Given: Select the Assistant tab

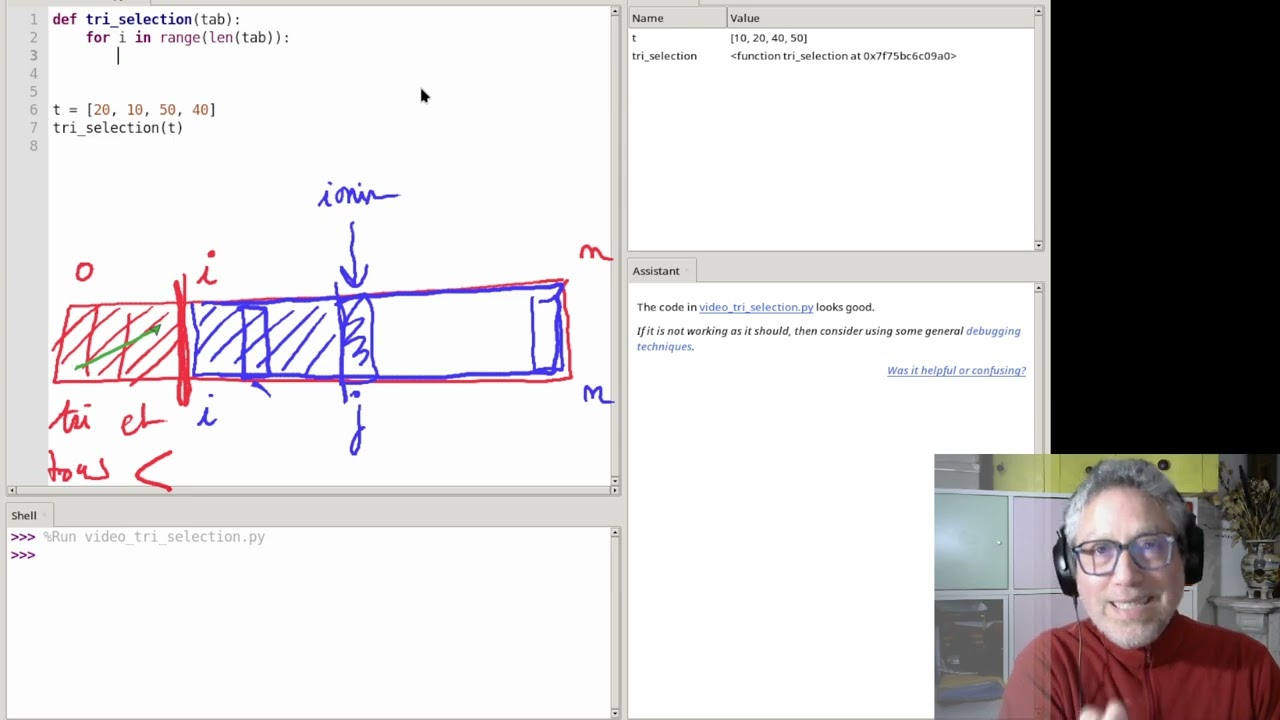Looking at the screenshot, I should point(656,271).
